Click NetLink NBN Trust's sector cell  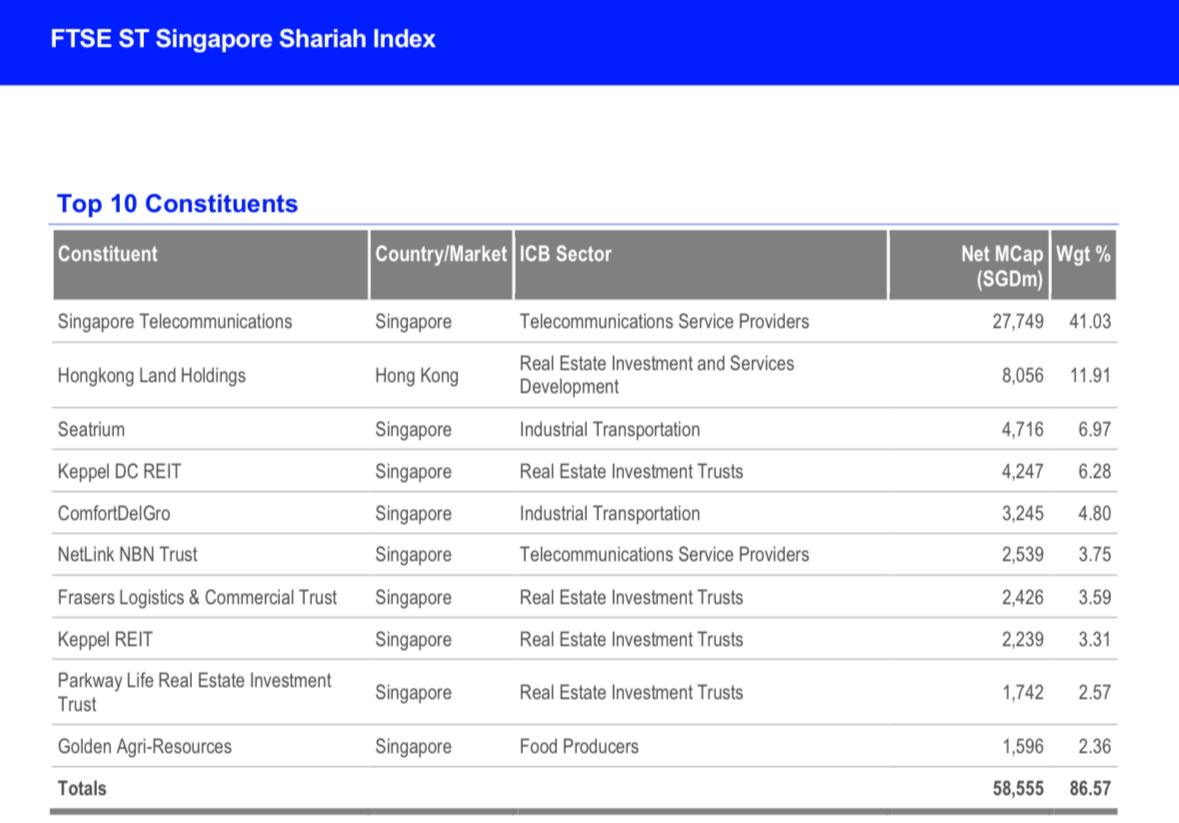[664, 555]
